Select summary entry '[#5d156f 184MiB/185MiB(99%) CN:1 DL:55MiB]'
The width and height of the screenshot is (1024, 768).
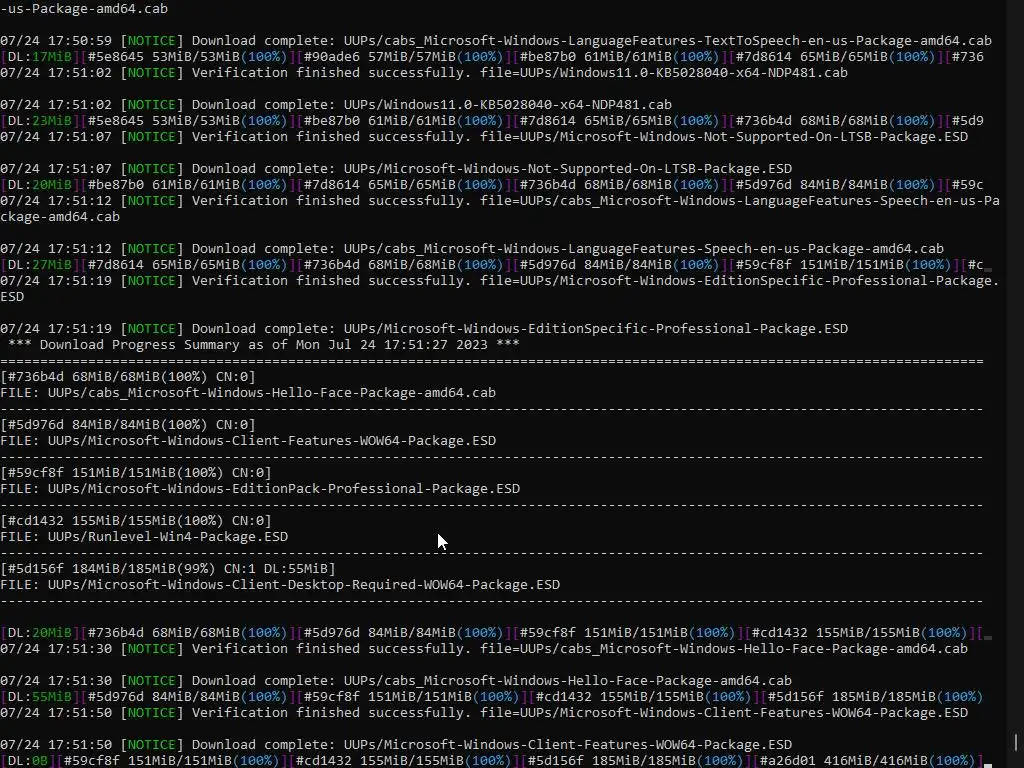click(168, 568)
